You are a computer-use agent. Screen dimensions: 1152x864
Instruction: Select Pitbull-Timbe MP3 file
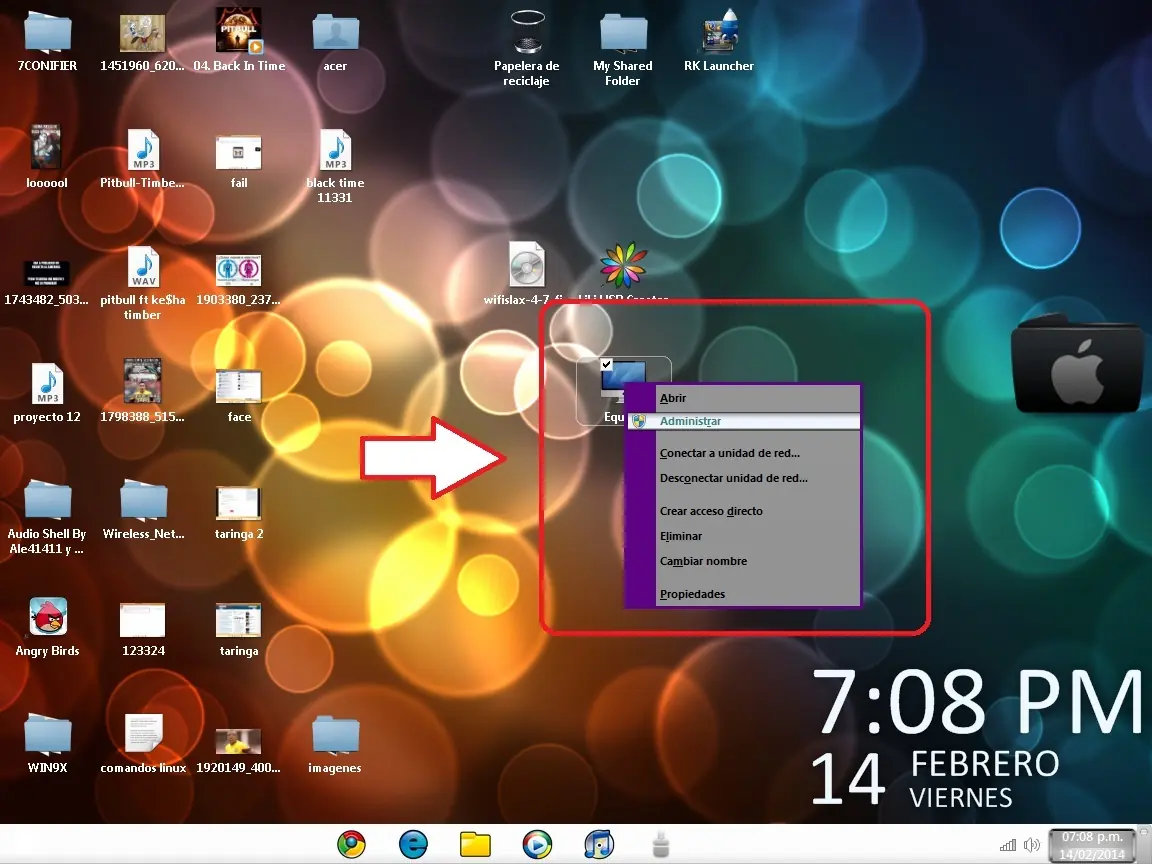[x=143, y=150]
